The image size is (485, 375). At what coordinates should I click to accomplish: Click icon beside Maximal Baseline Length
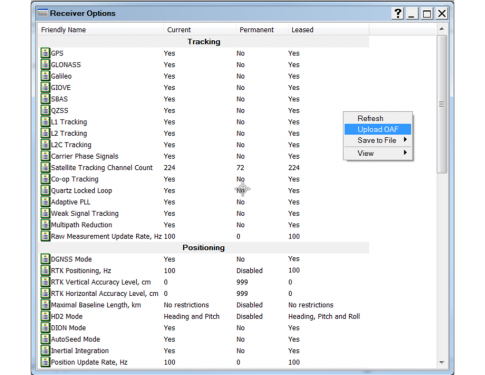45,305
